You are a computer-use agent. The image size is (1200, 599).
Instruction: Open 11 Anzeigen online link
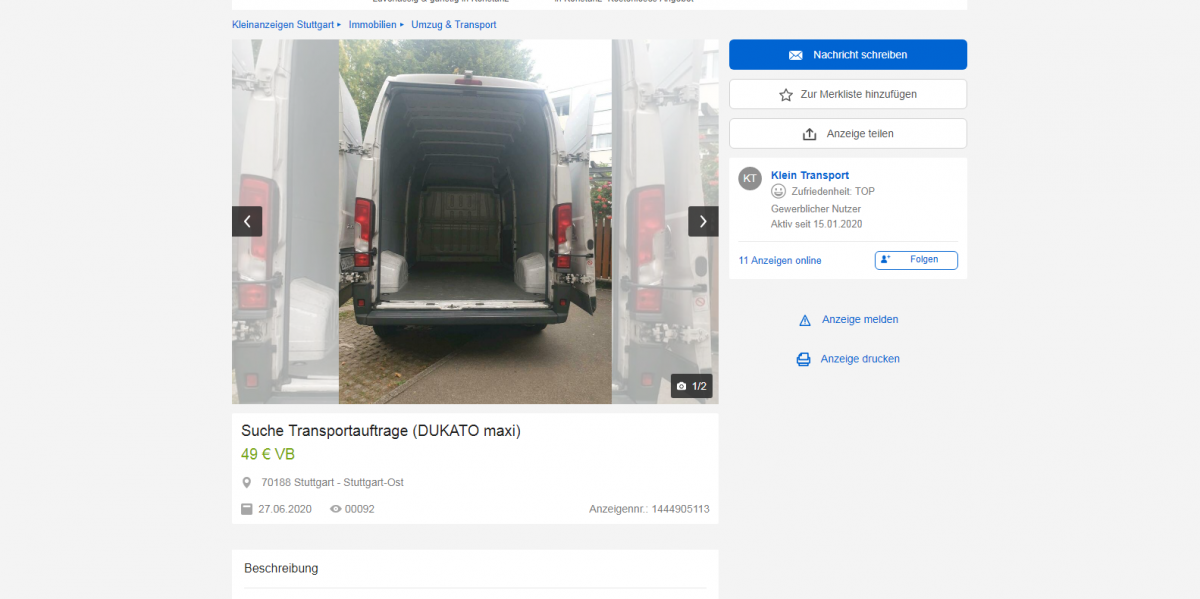[780, 261]
